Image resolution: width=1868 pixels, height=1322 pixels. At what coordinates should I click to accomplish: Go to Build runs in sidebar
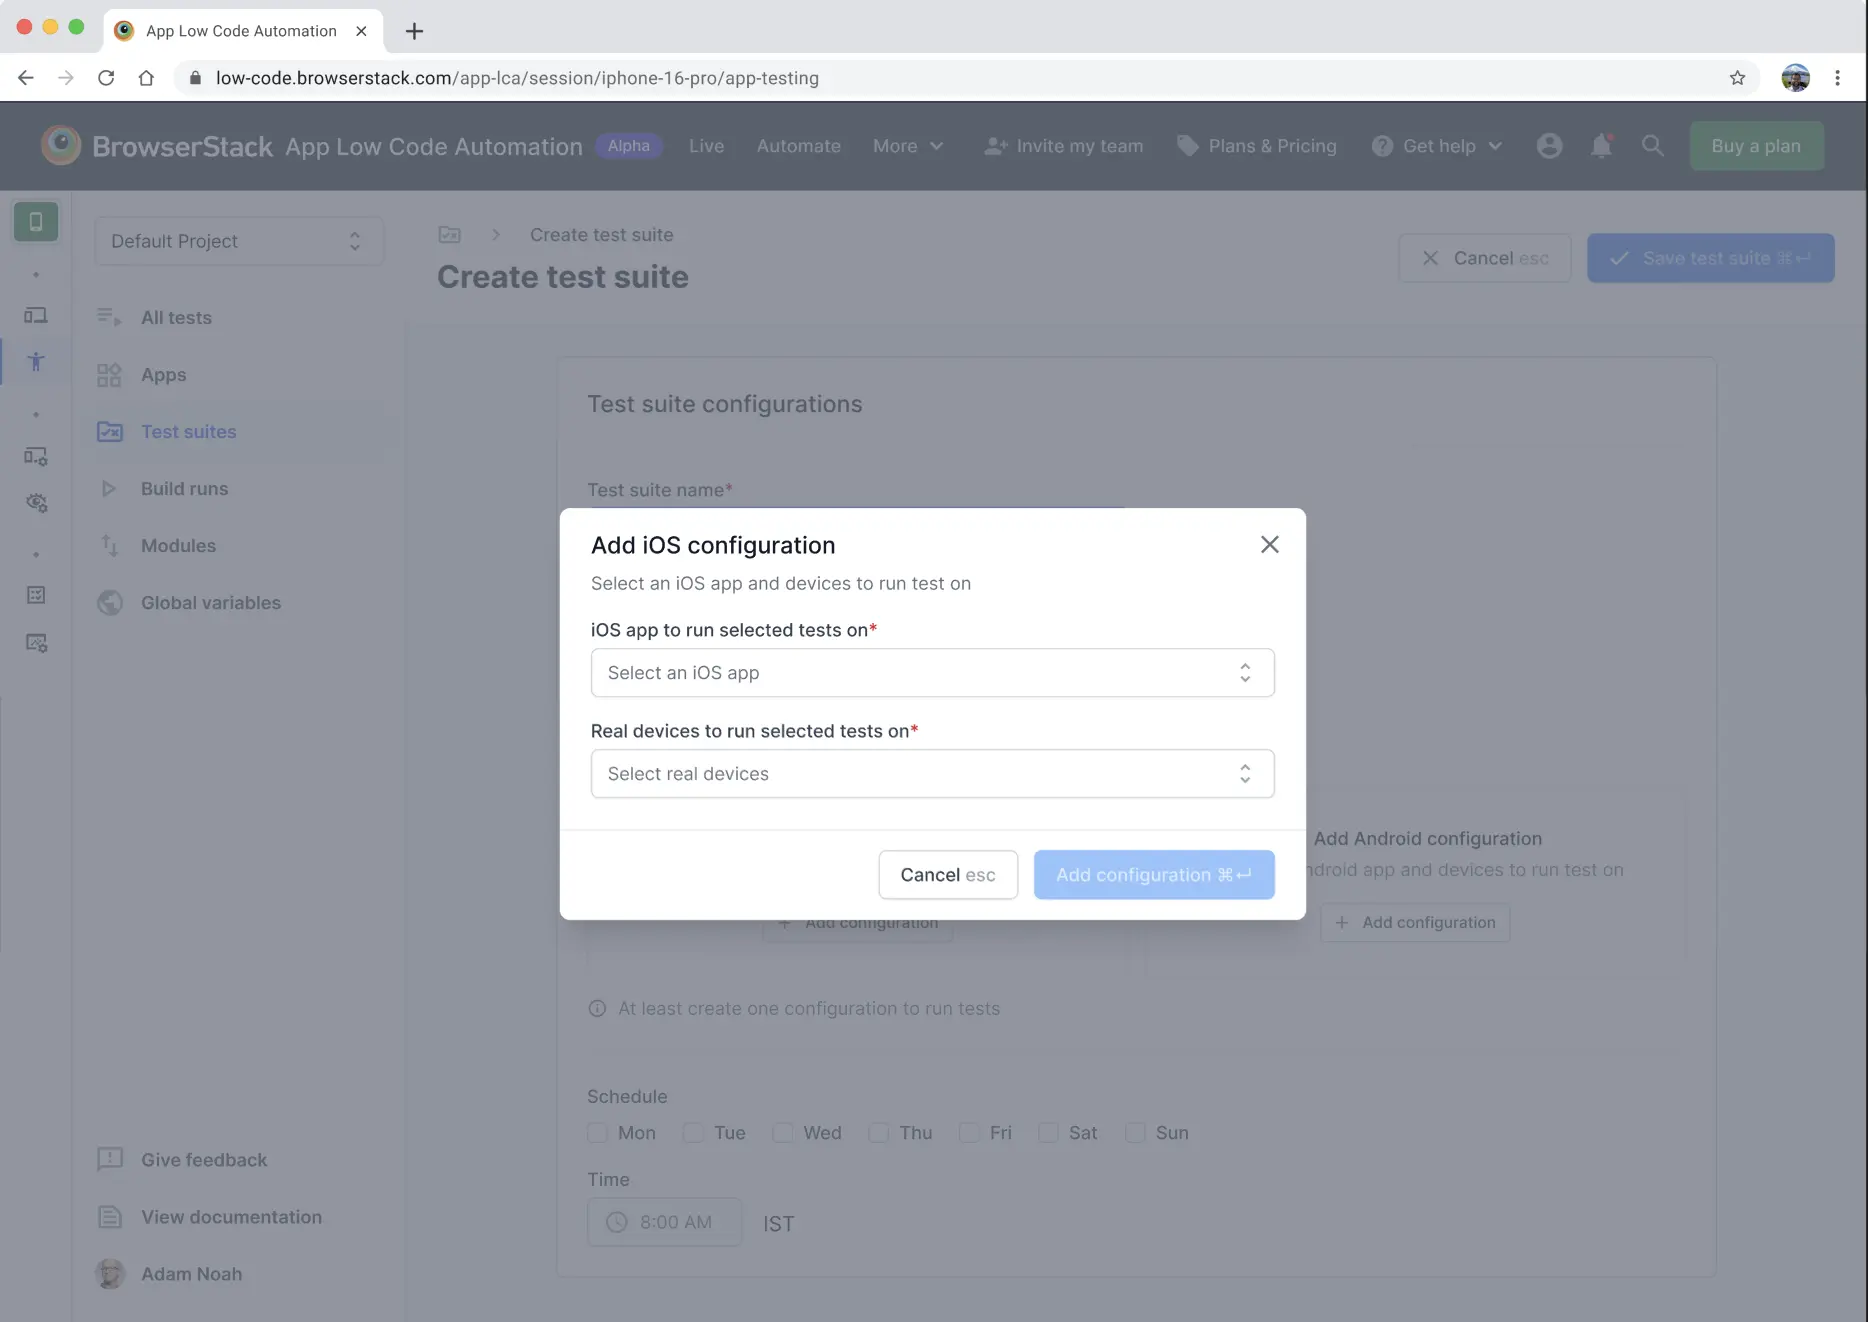pos(184,489)
